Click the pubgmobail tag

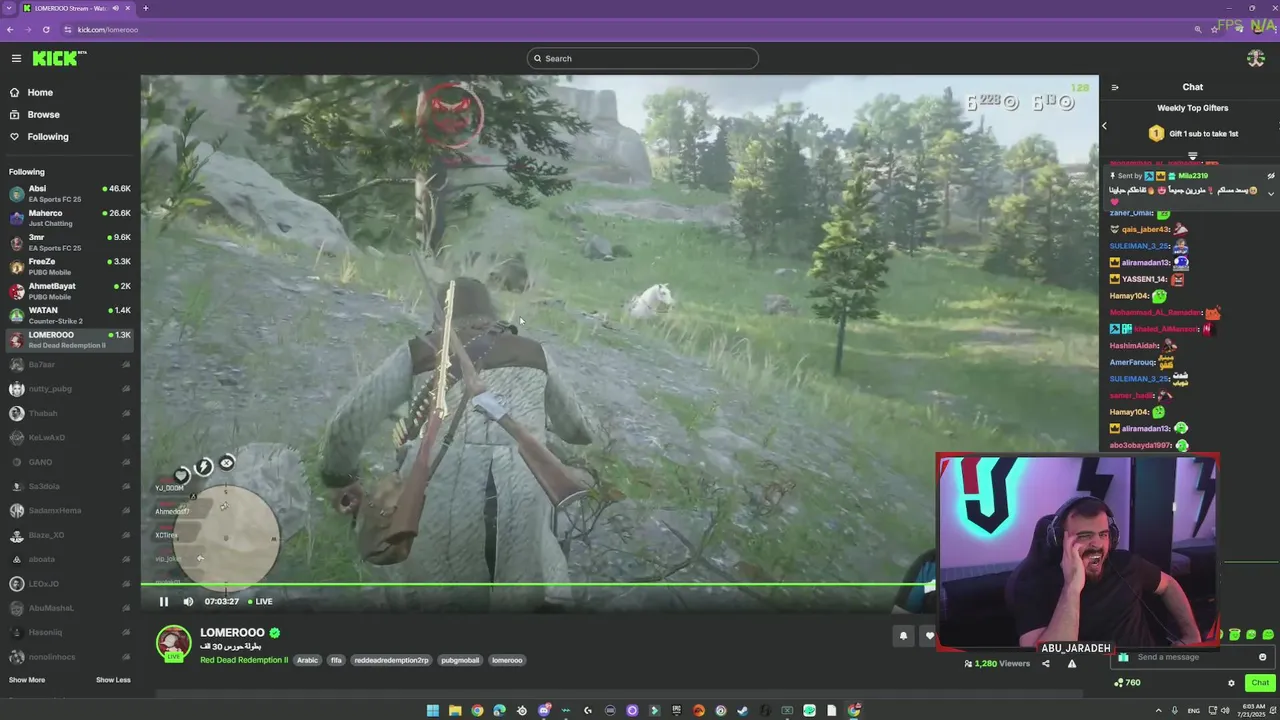coord(460,660)
